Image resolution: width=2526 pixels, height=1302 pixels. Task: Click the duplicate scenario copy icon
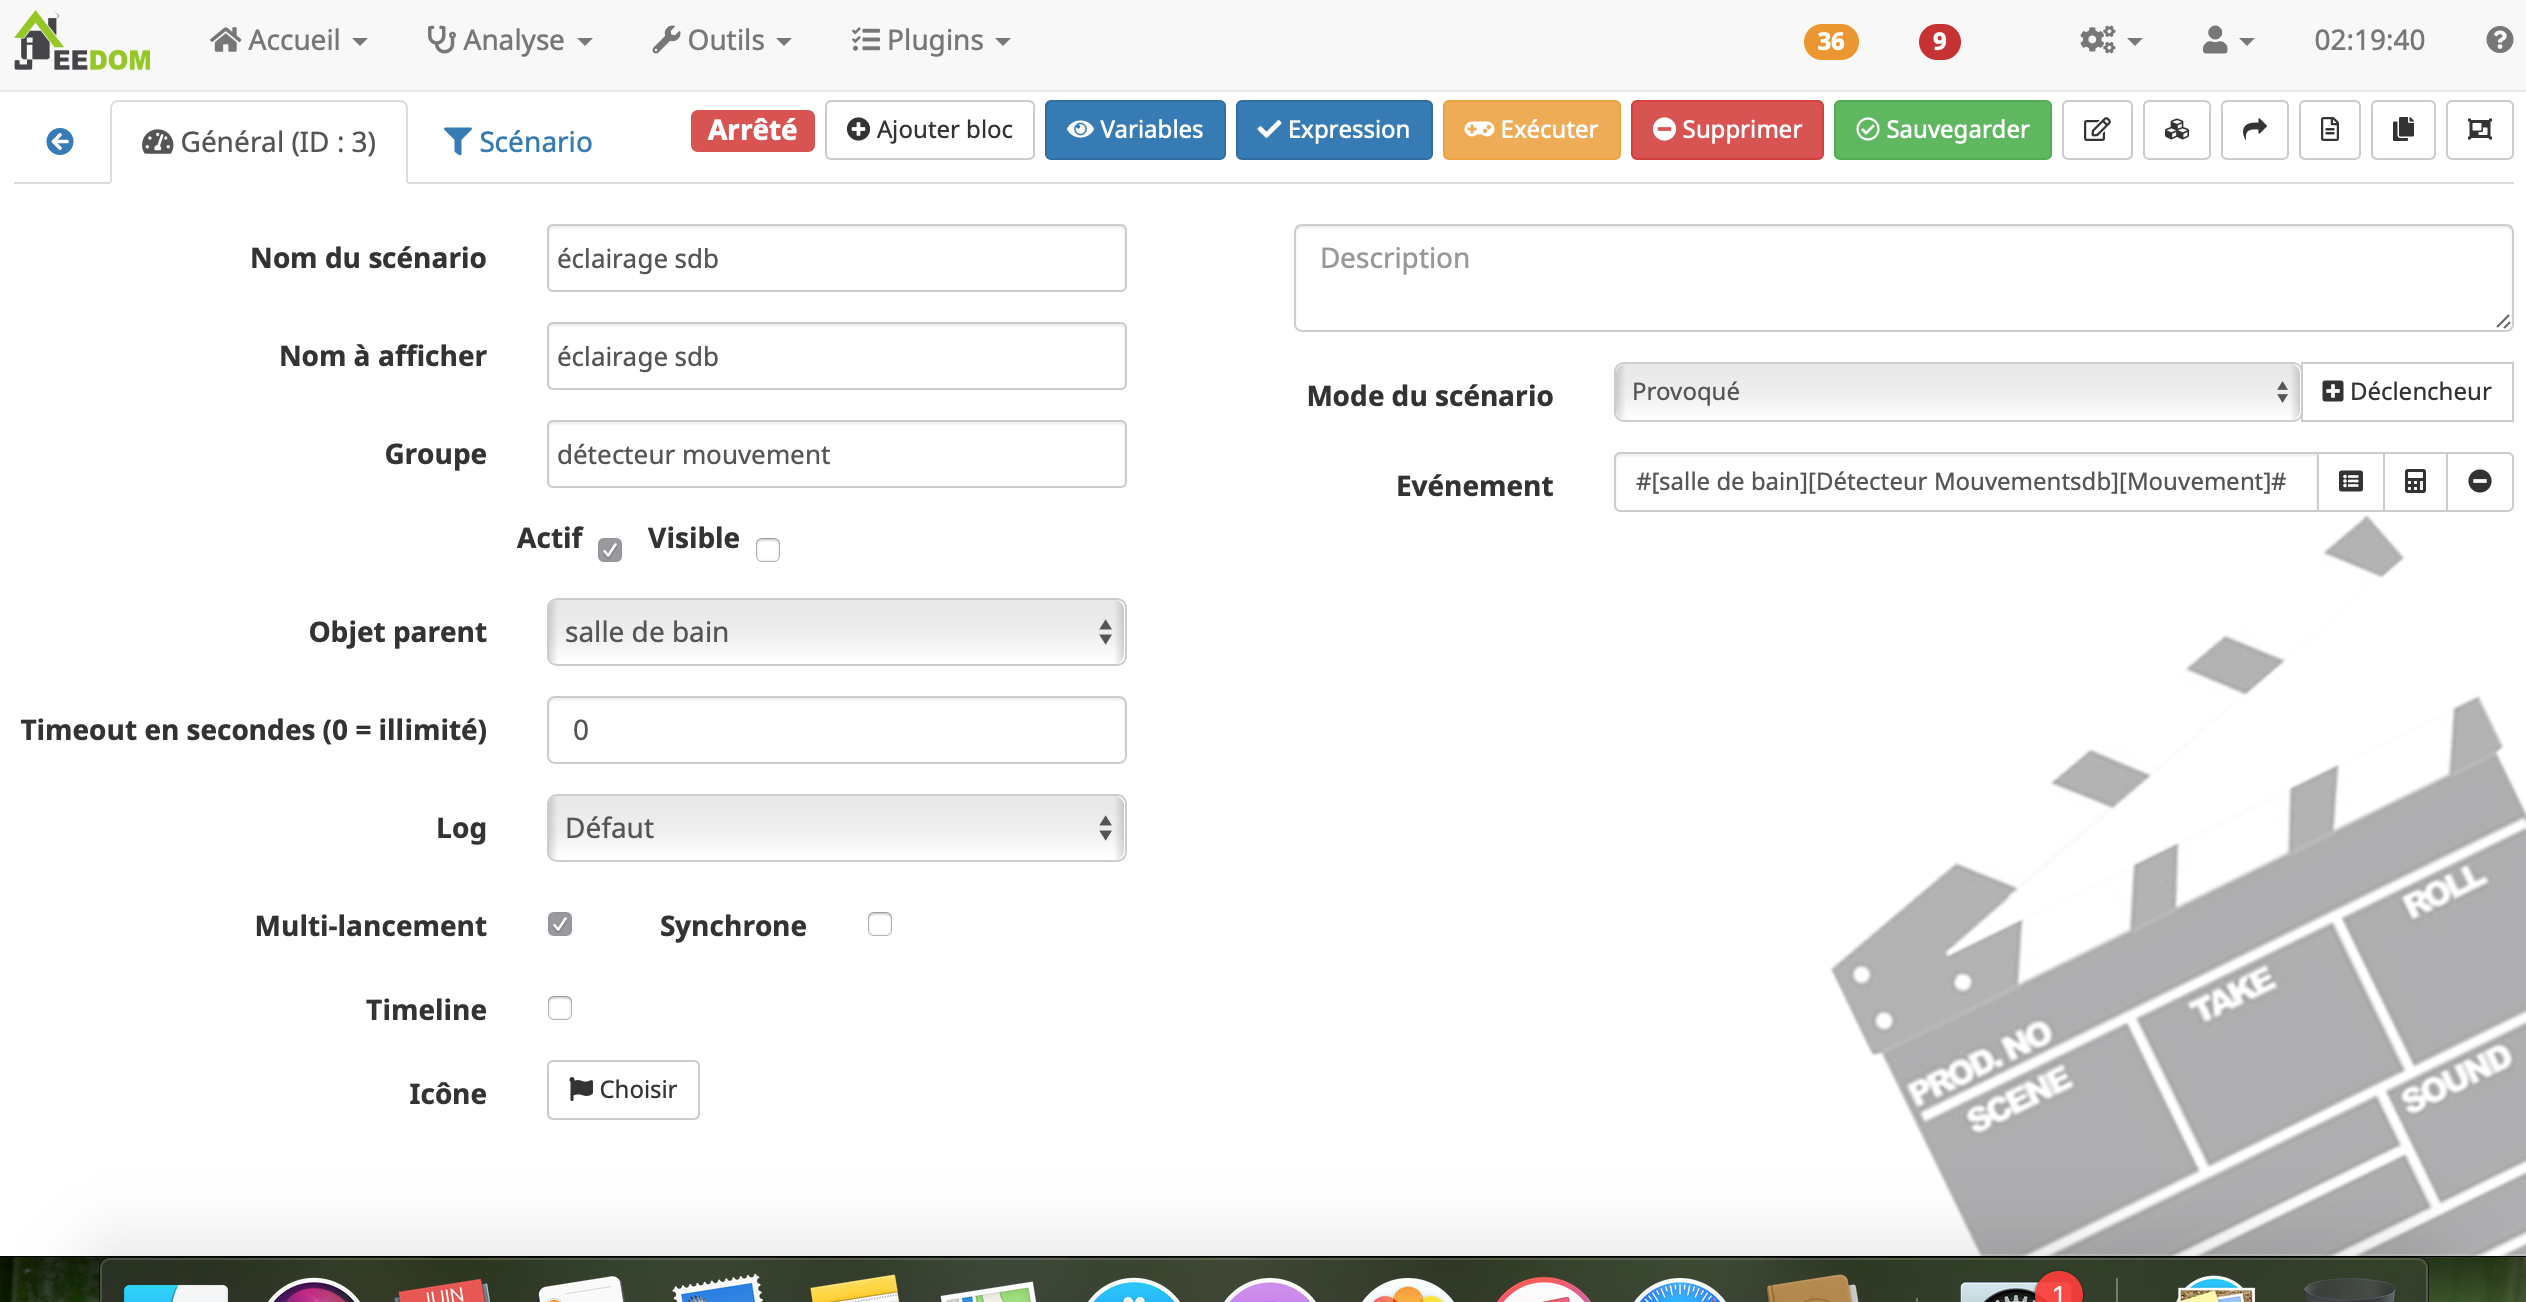point(2403,129)
